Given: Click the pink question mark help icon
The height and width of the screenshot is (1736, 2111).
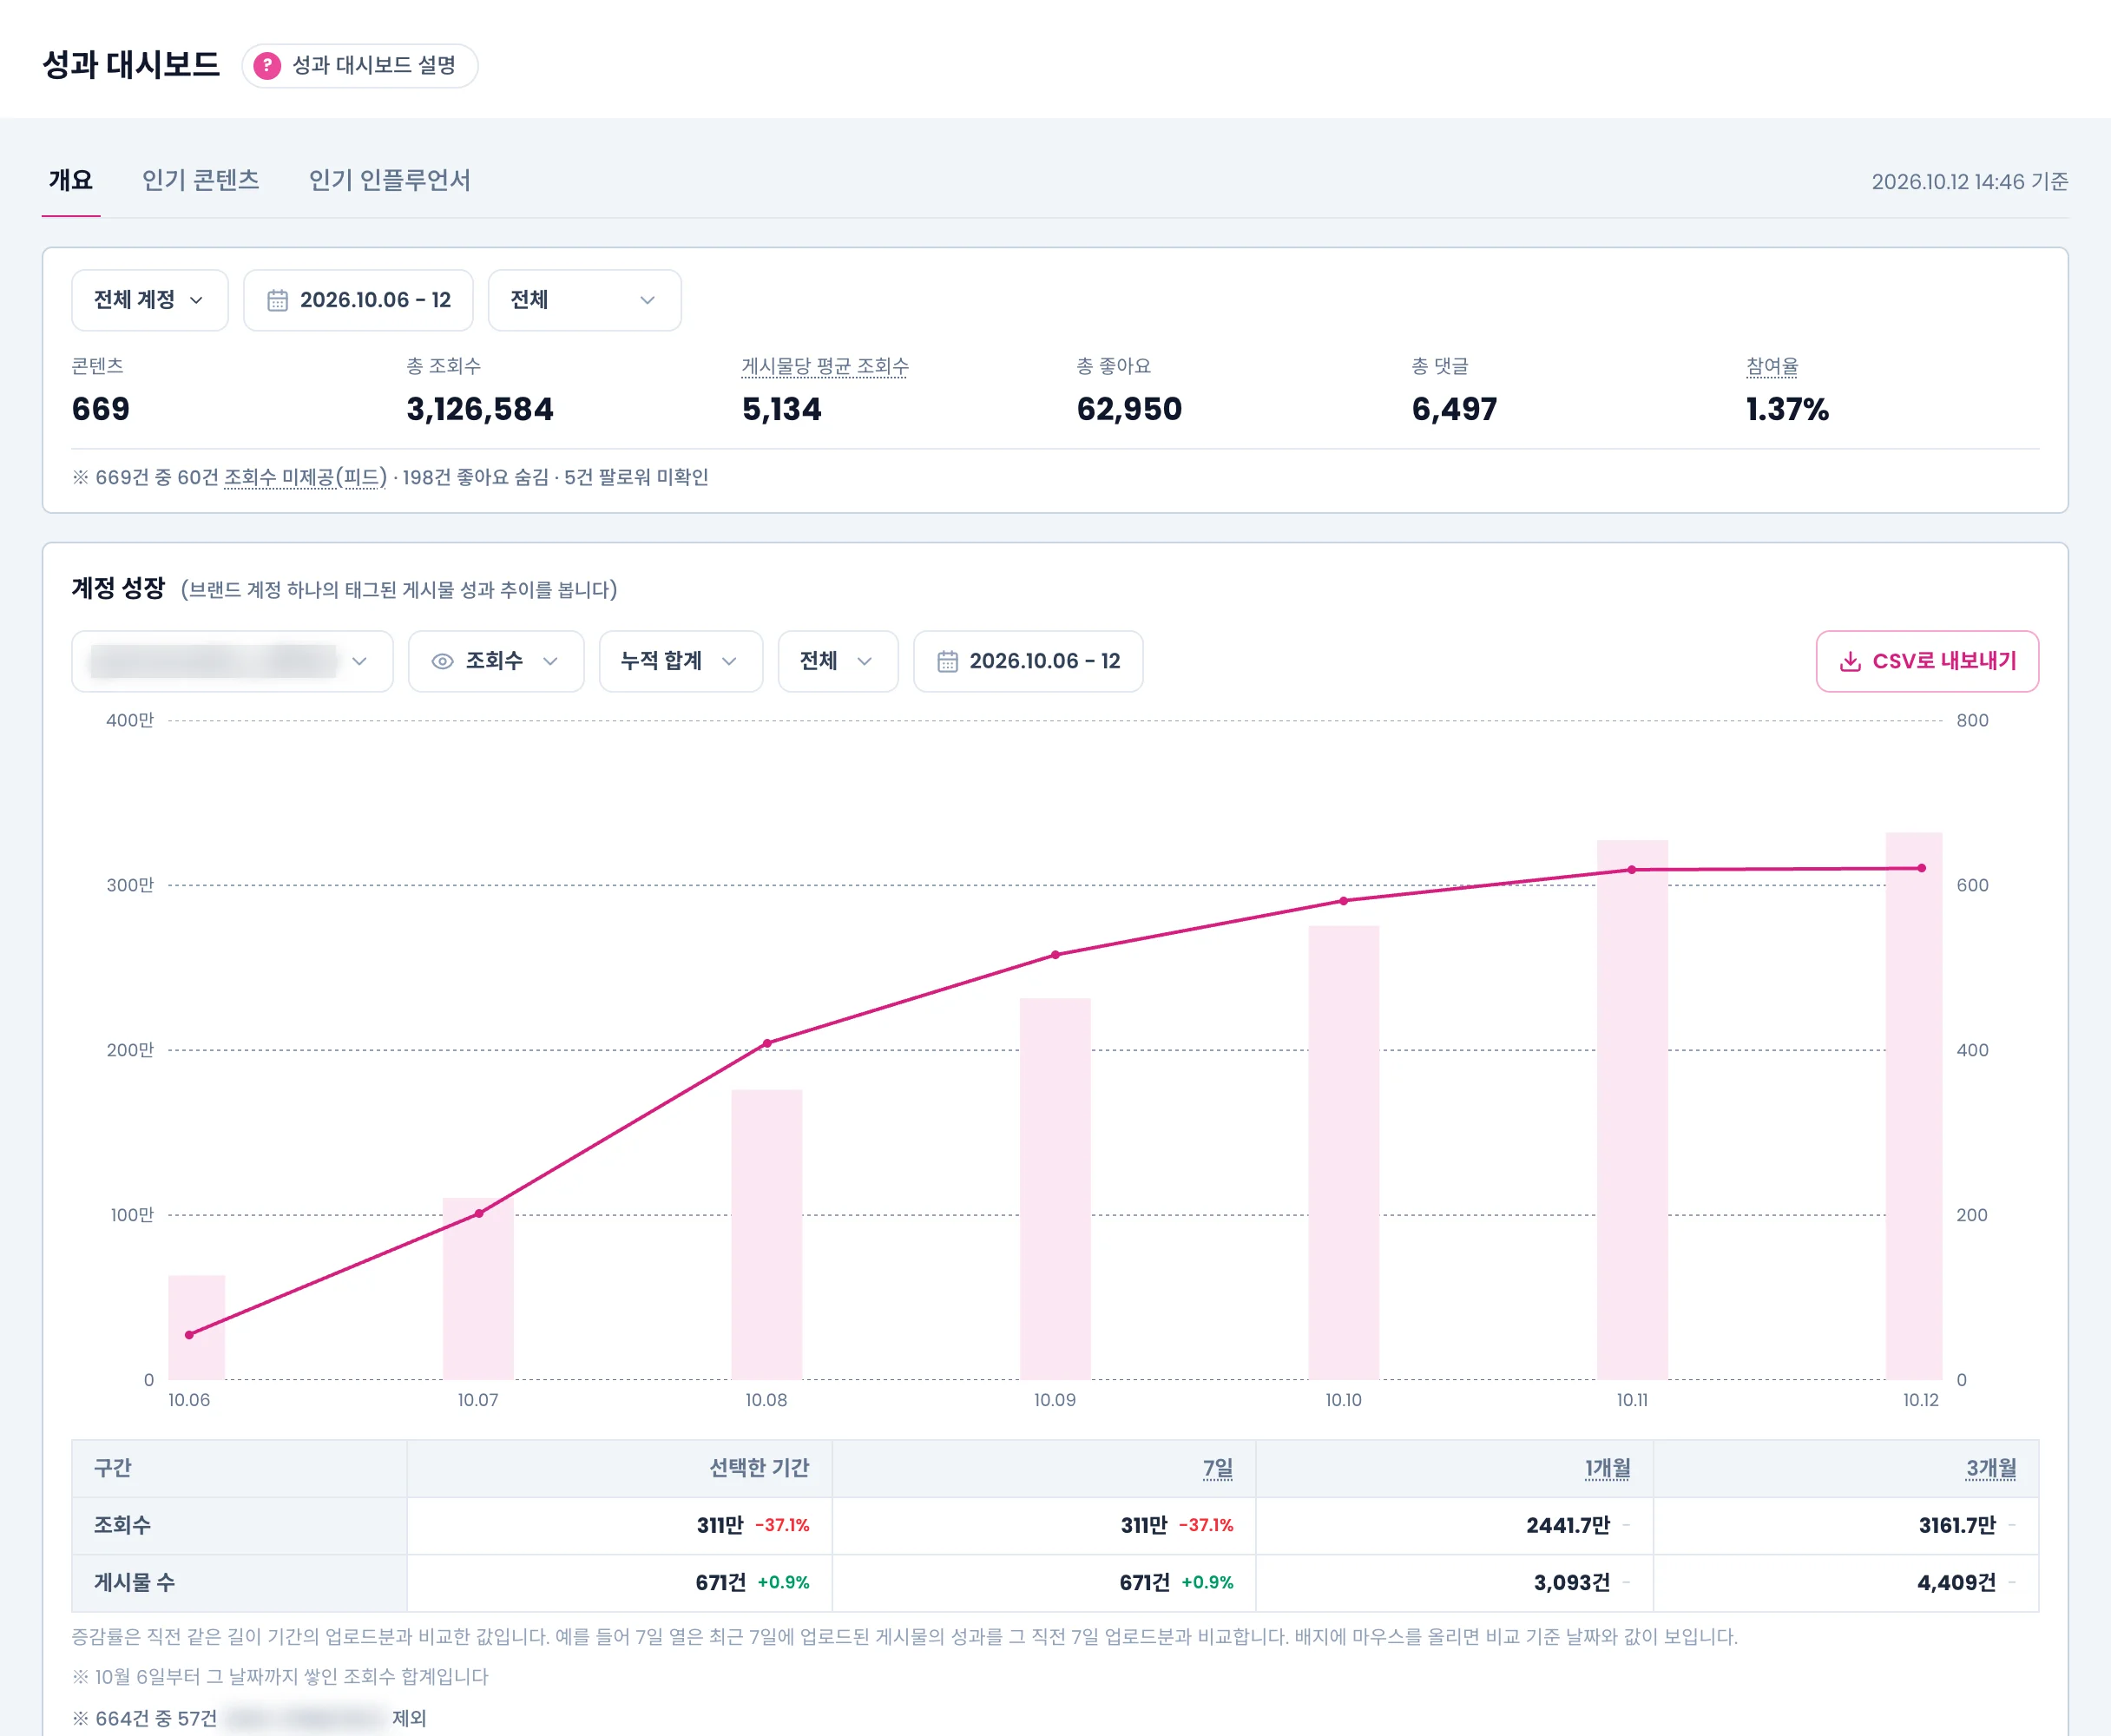Looking at the screenshot, I should tap(267, 66).
